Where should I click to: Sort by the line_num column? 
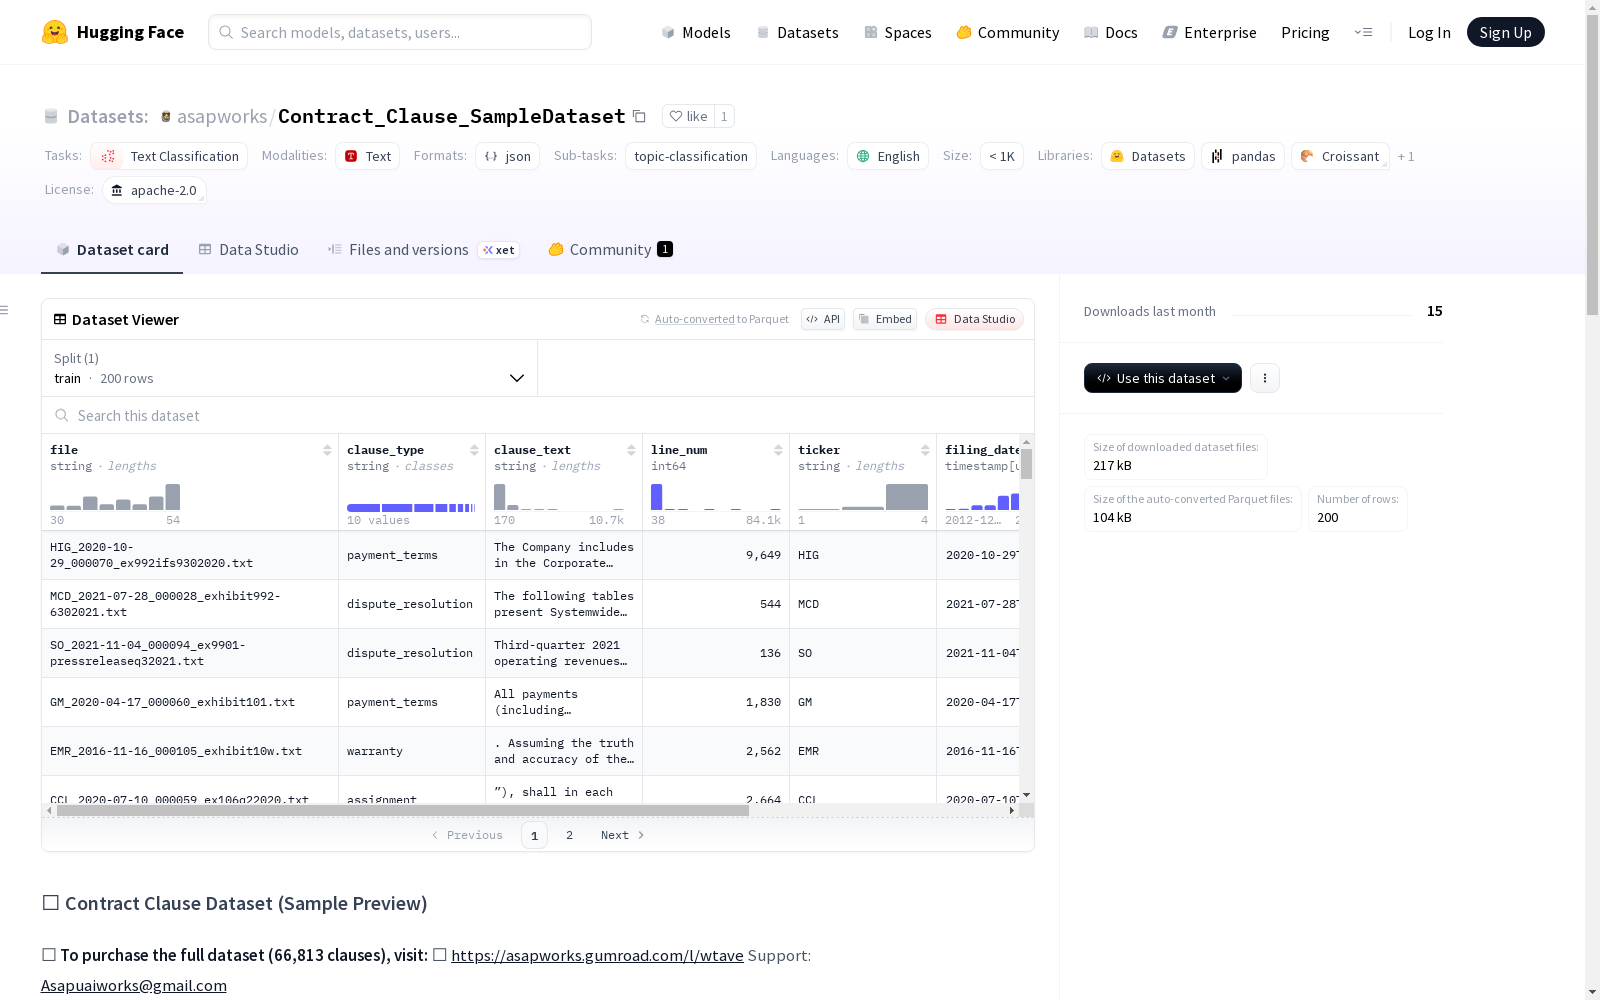pos(778,450)
